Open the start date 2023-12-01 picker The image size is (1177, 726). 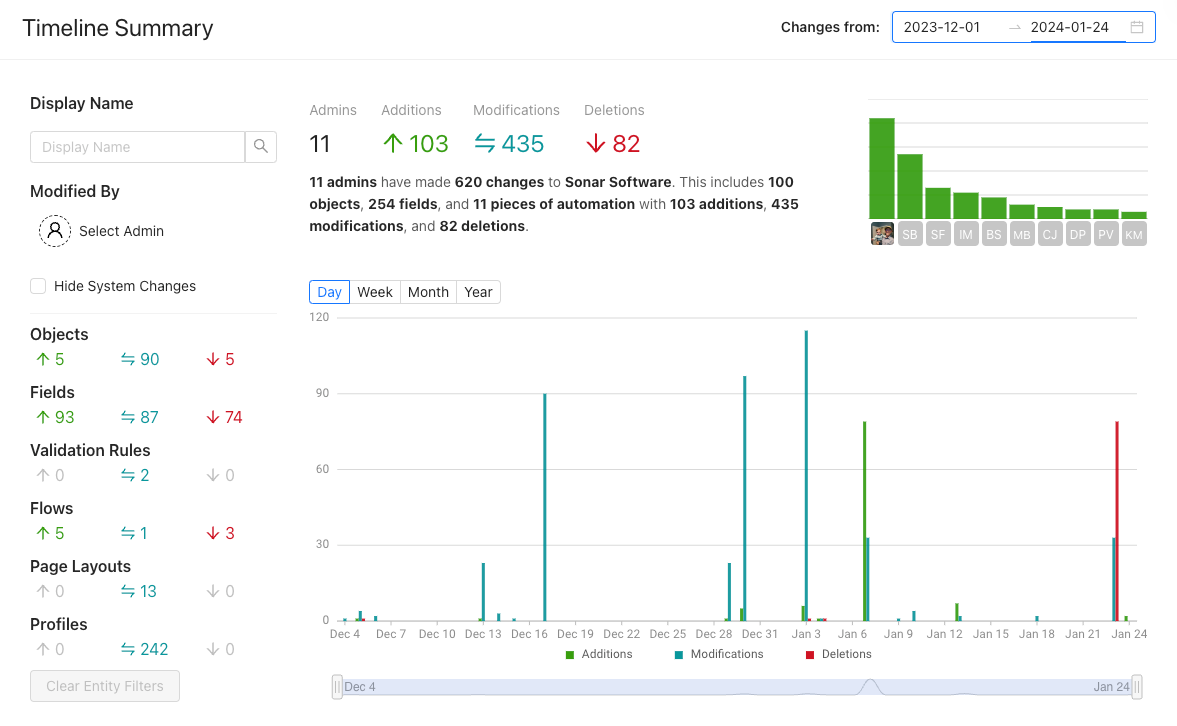coord(942,27)
